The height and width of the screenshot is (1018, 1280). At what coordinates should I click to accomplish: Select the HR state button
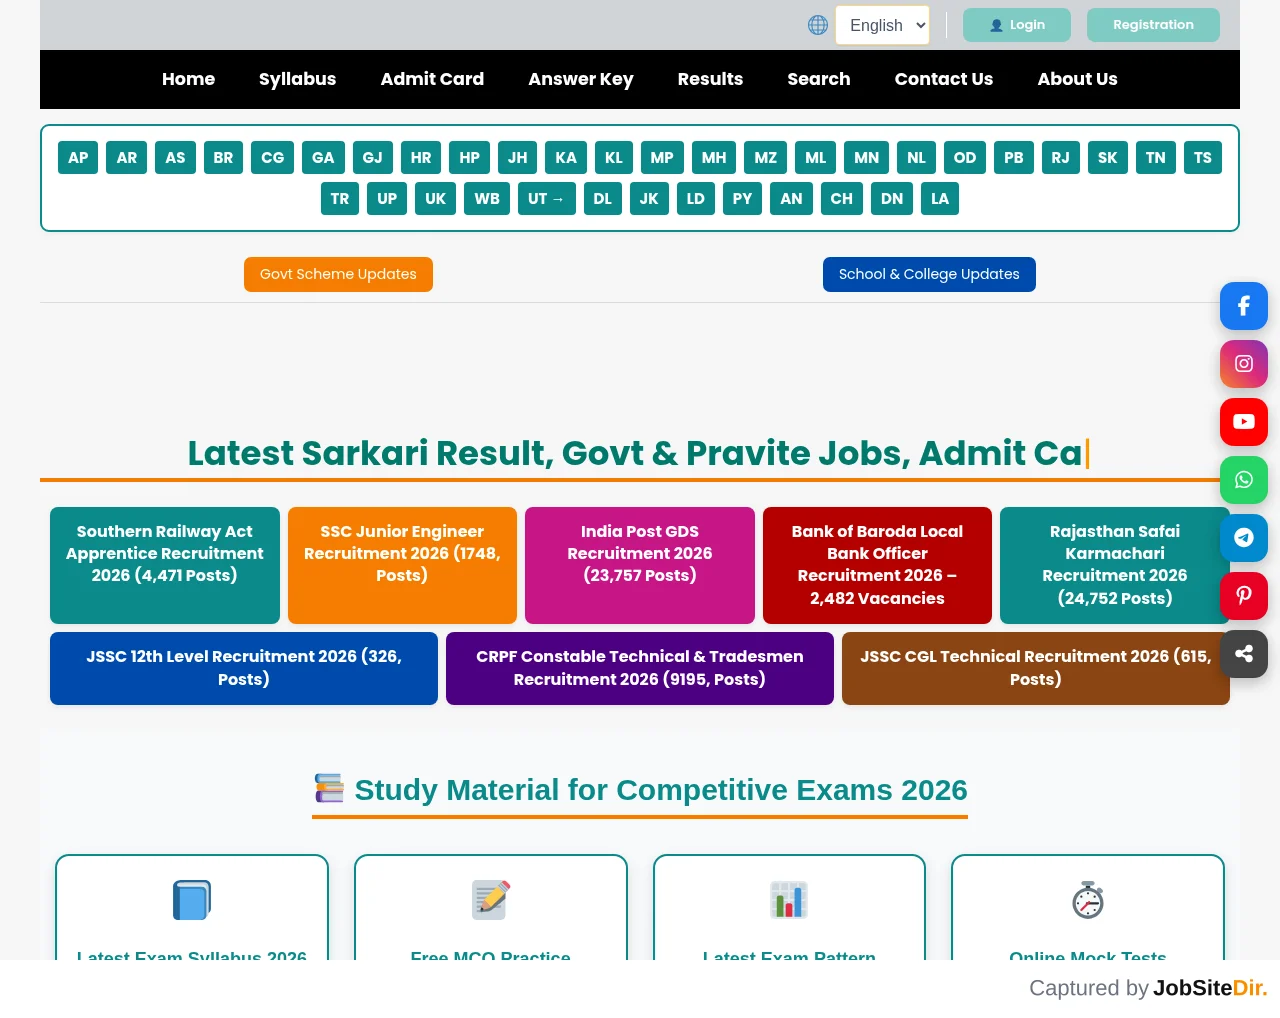click(421, 157)
